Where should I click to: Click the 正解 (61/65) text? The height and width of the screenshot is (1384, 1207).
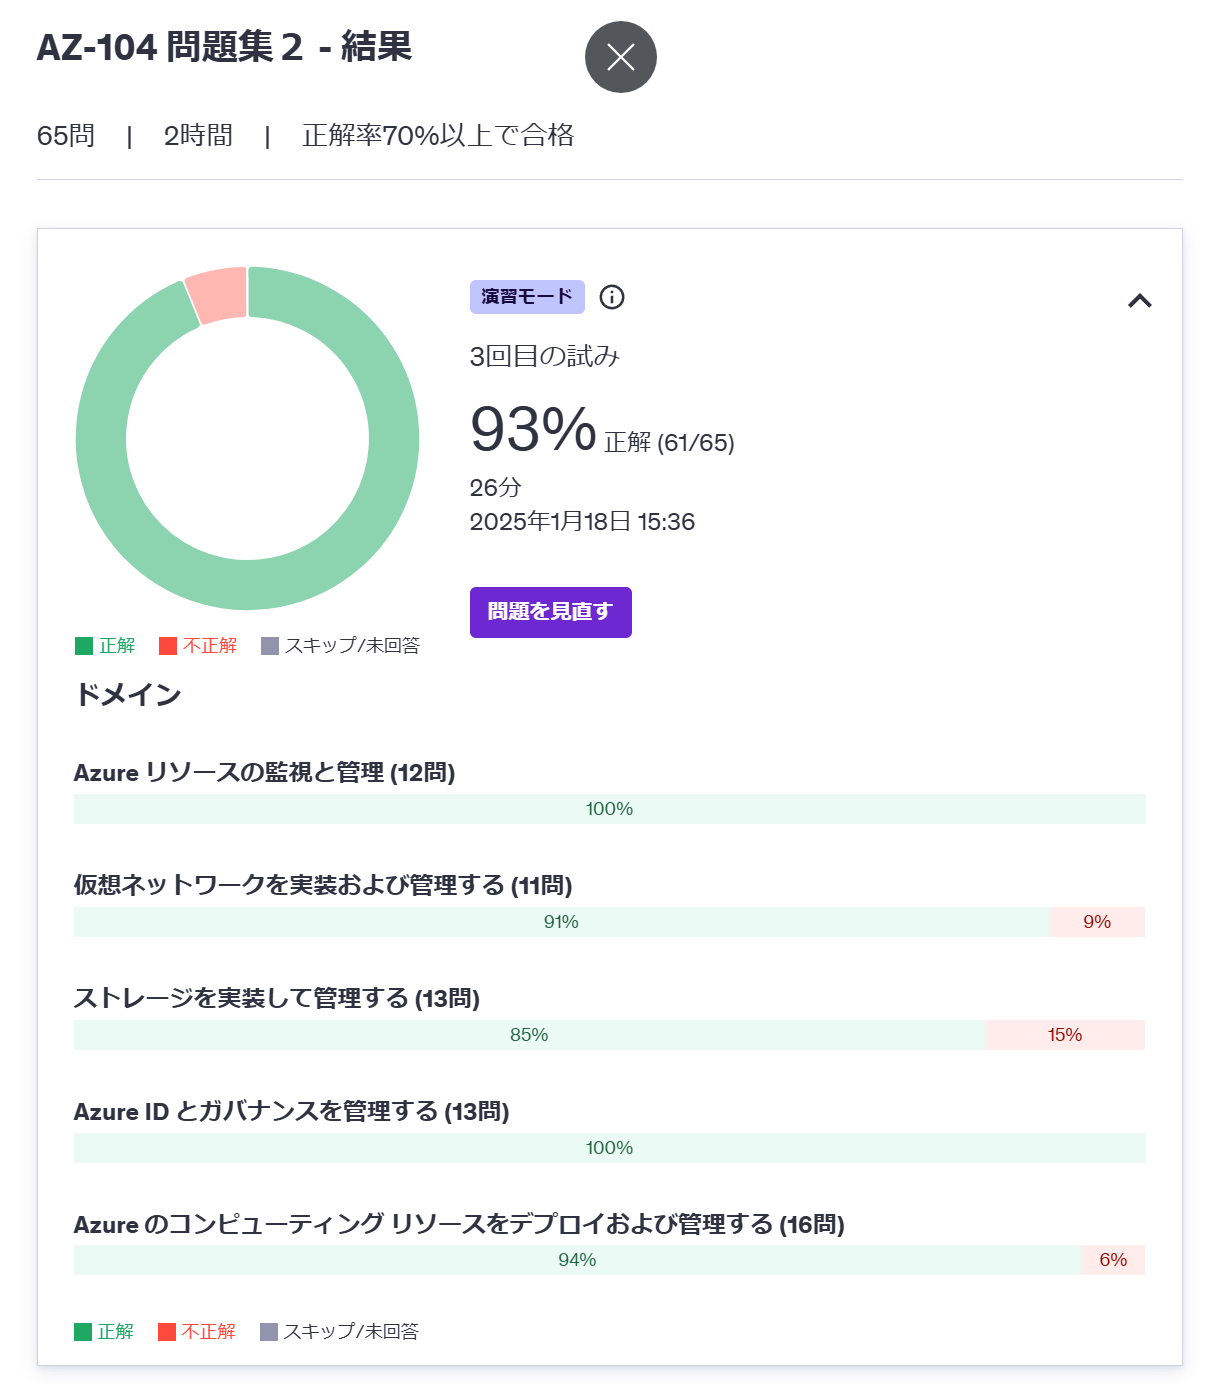pyautogui.click(x=670, y=443)
